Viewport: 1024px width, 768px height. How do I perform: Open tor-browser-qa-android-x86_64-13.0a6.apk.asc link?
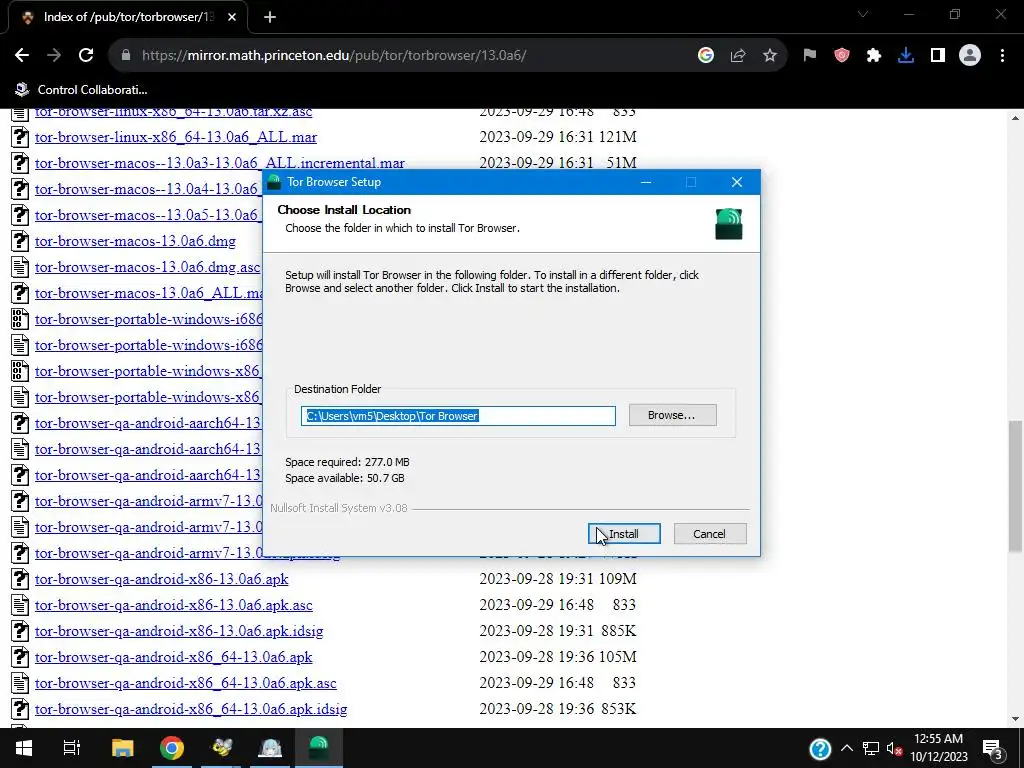(185, 683)
